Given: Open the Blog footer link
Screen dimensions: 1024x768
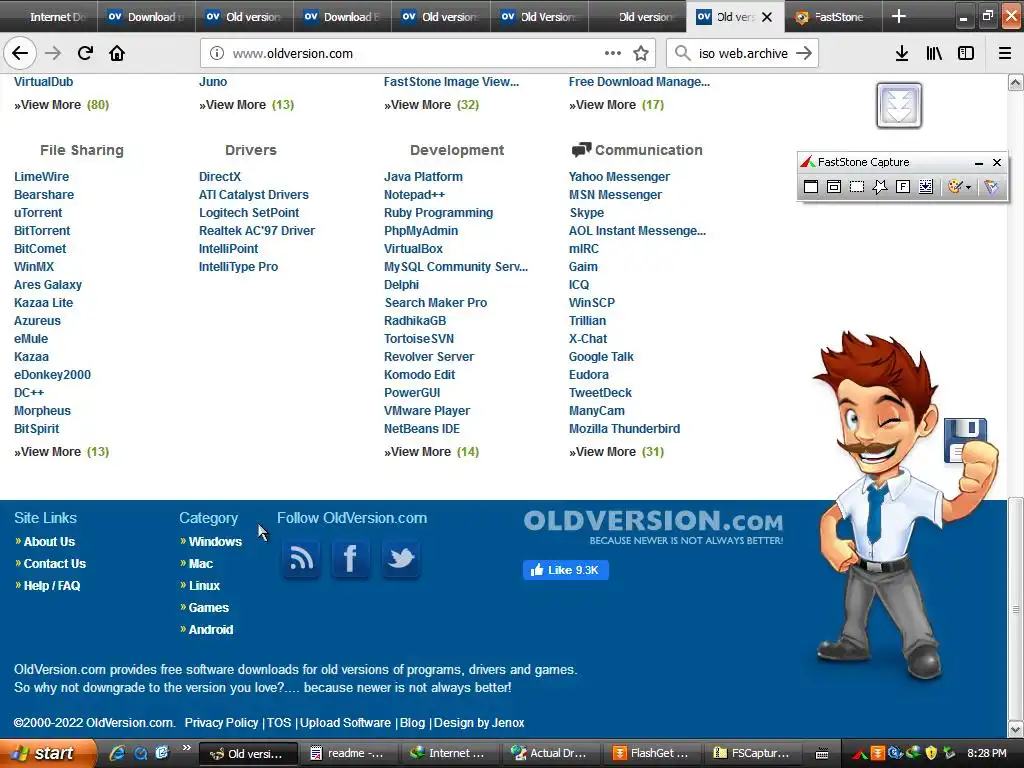Looking at the screenshot, I should pos(412,723).
